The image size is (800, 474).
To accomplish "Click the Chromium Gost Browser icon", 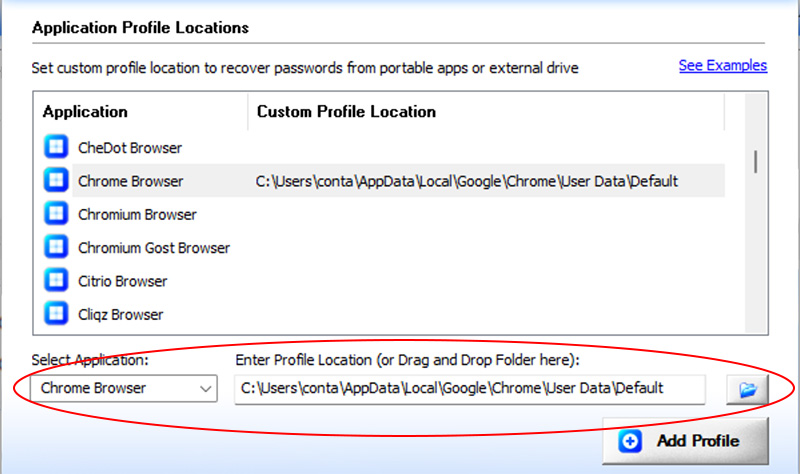I will (56, 247).
